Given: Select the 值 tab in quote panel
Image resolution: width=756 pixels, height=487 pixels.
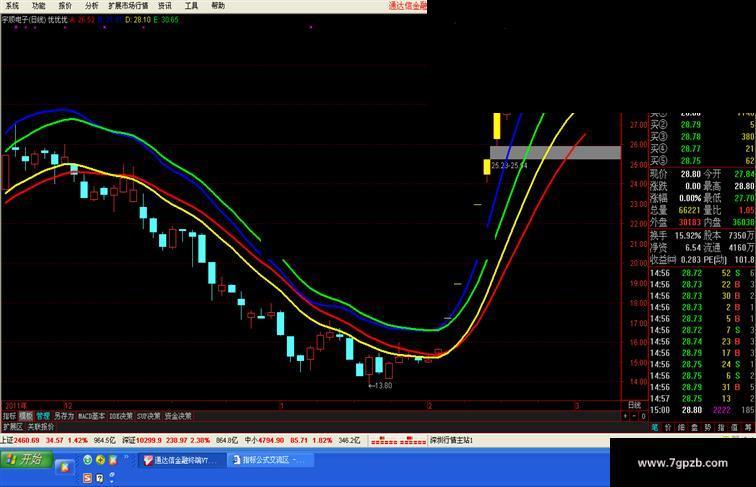Looking at the screenshot, I should 733,427.
